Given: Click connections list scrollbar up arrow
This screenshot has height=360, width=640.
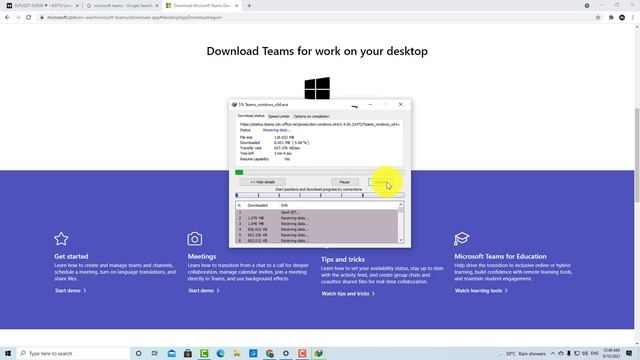Looking at the screenshot, I should pyautogui.click(x=401, y=204).
